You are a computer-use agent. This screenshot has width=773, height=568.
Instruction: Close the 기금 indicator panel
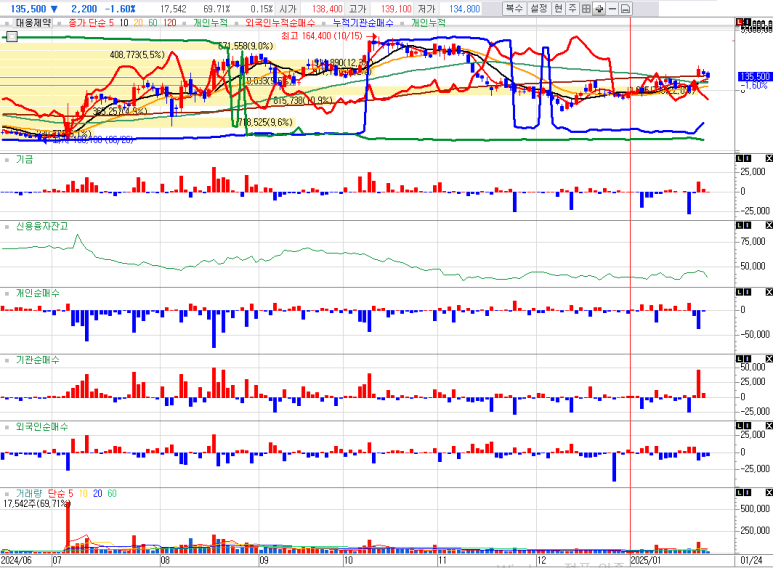pos(769,158)
